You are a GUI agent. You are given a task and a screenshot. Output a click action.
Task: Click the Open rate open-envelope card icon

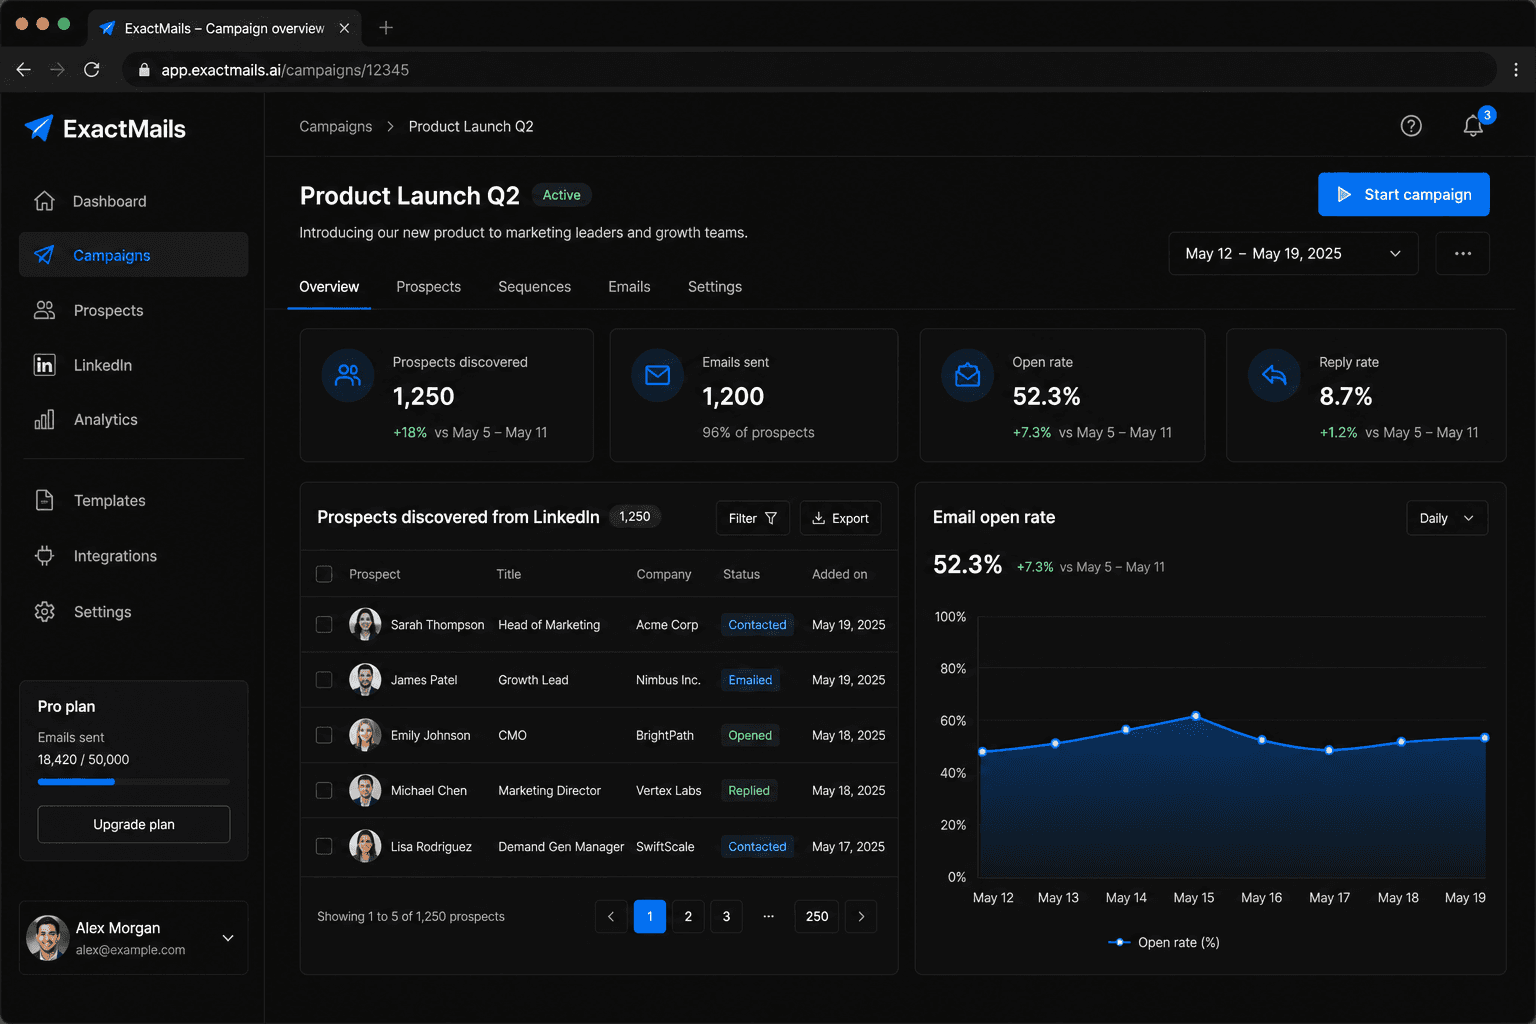967,376
